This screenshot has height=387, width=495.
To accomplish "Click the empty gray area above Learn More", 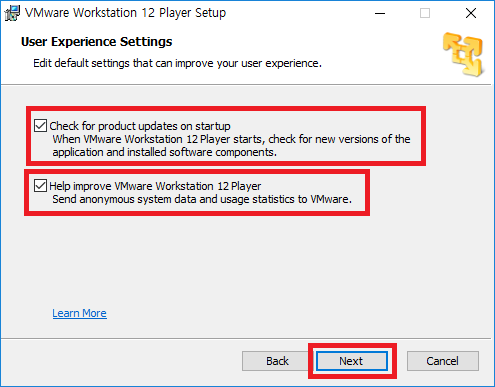I will click(247, 260).
